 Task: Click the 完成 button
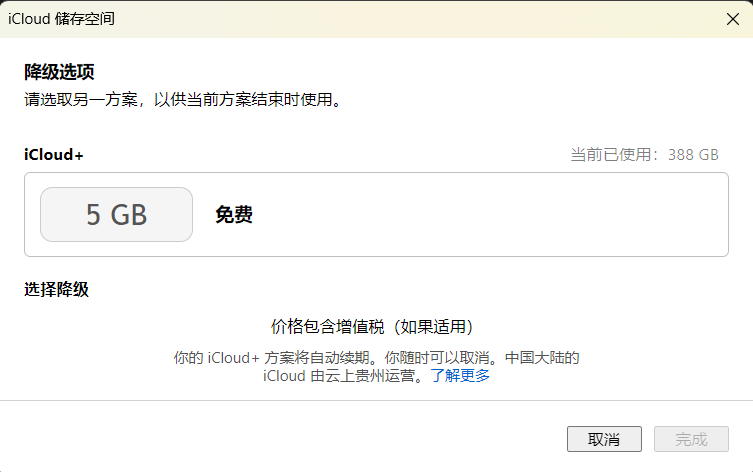(691, 439)
